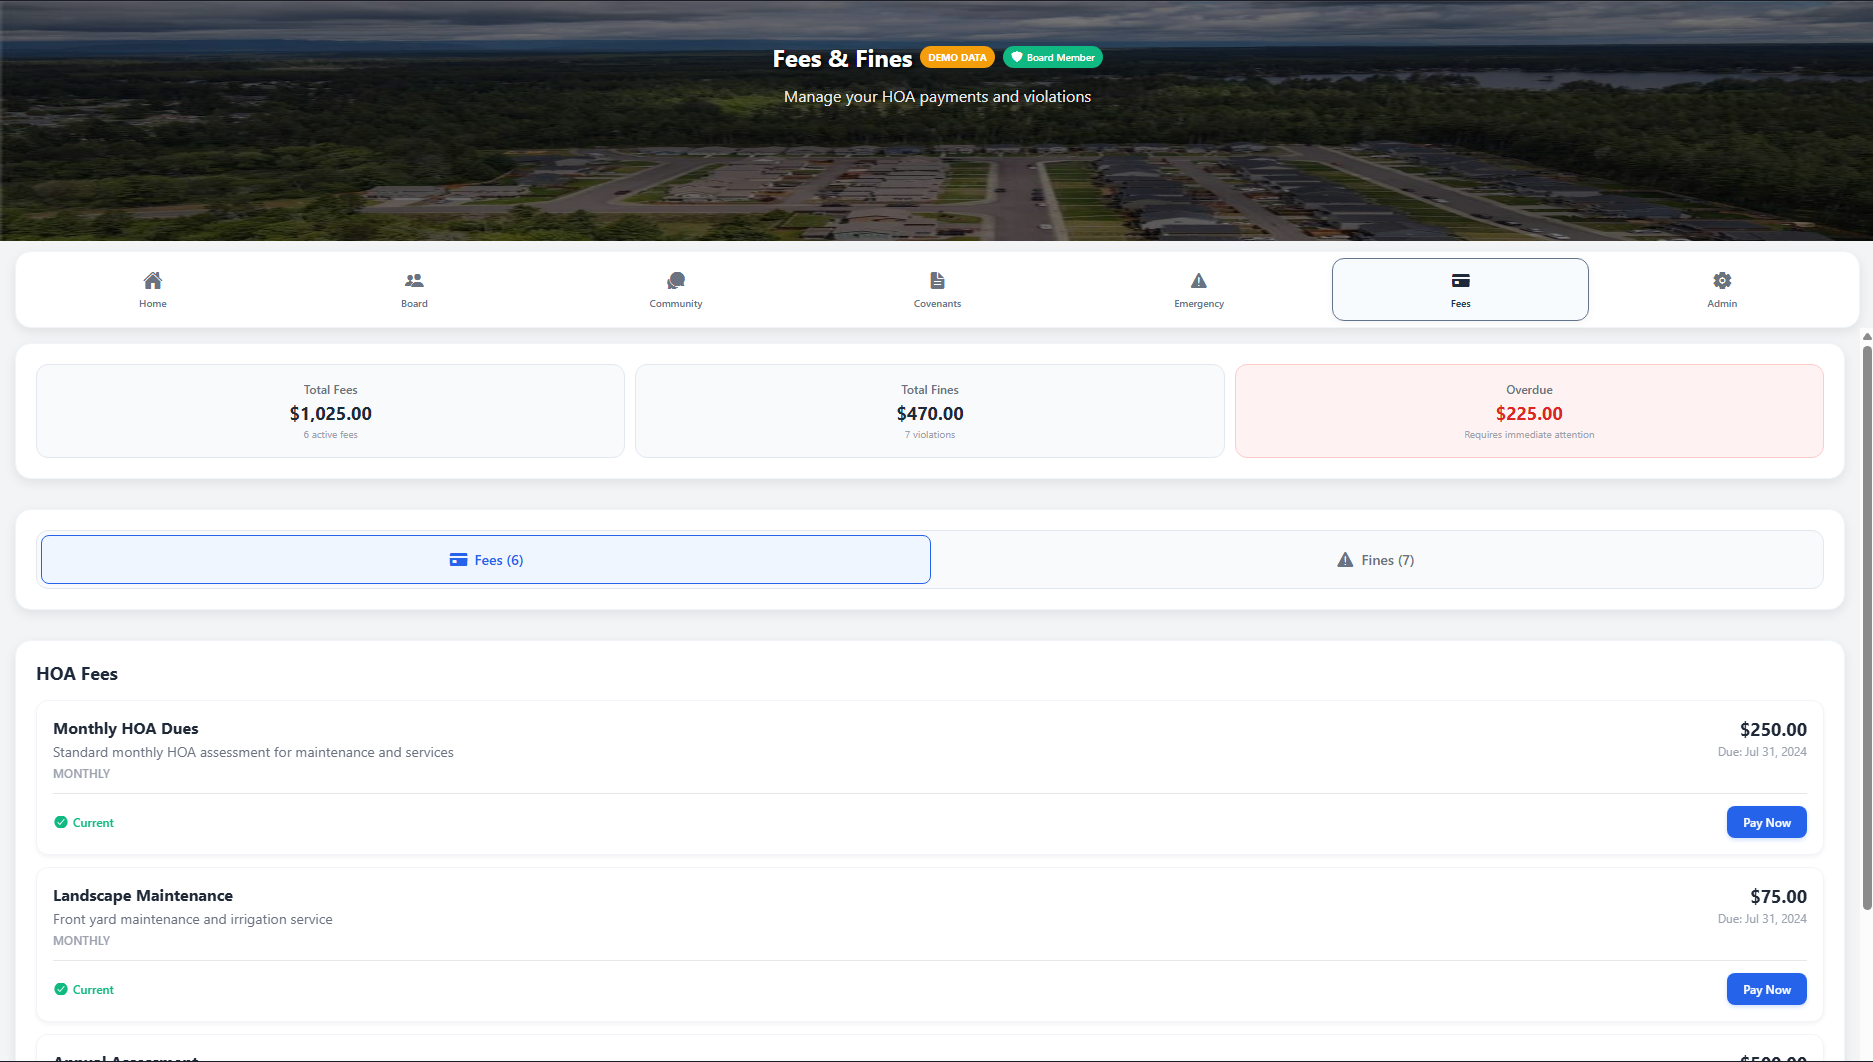Click the DEMO DATA badge
1873x1062 pixels.
pos(957,58)
